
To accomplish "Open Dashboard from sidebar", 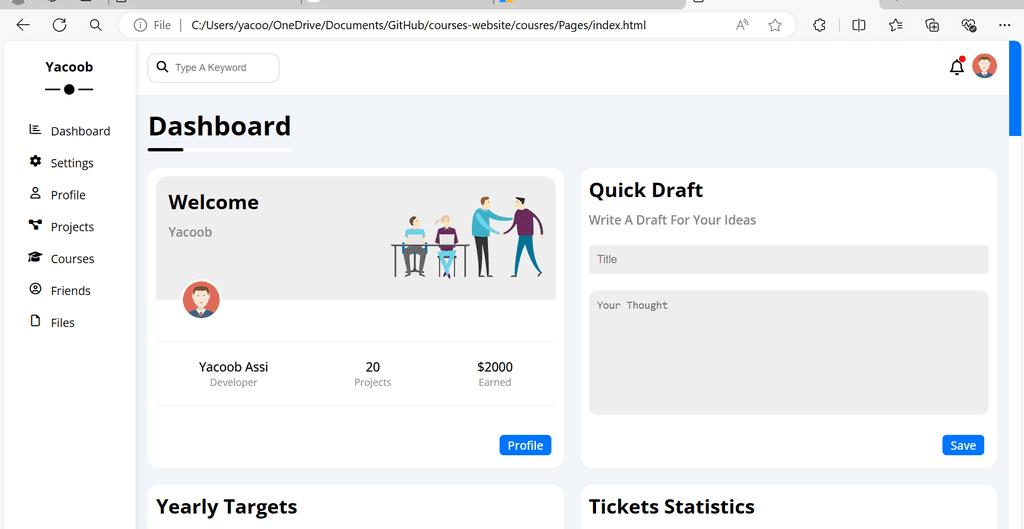I will click(x=69, y=131).
